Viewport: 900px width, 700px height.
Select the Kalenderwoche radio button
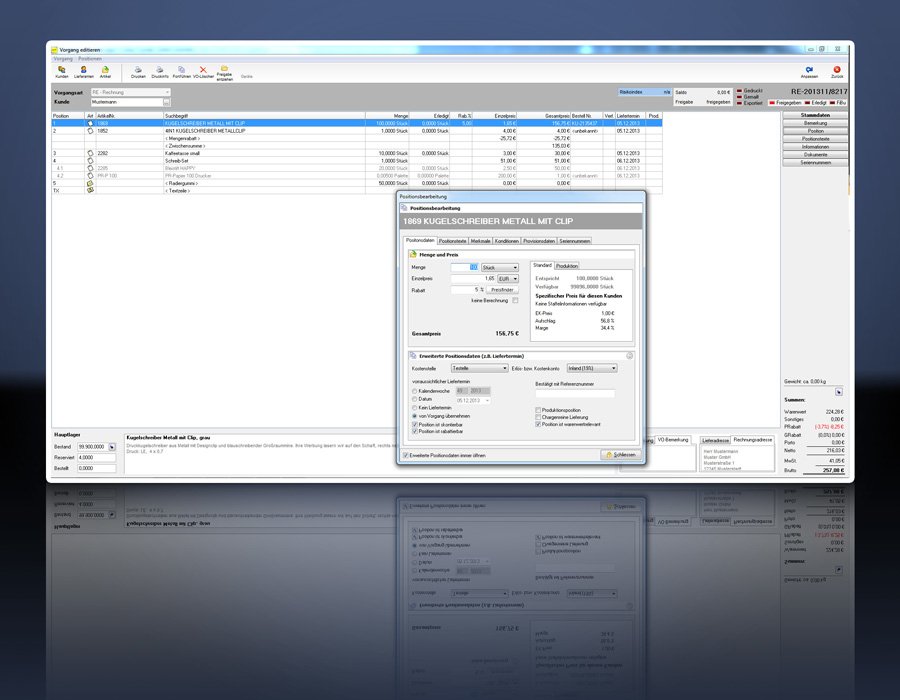coord(414,391)
